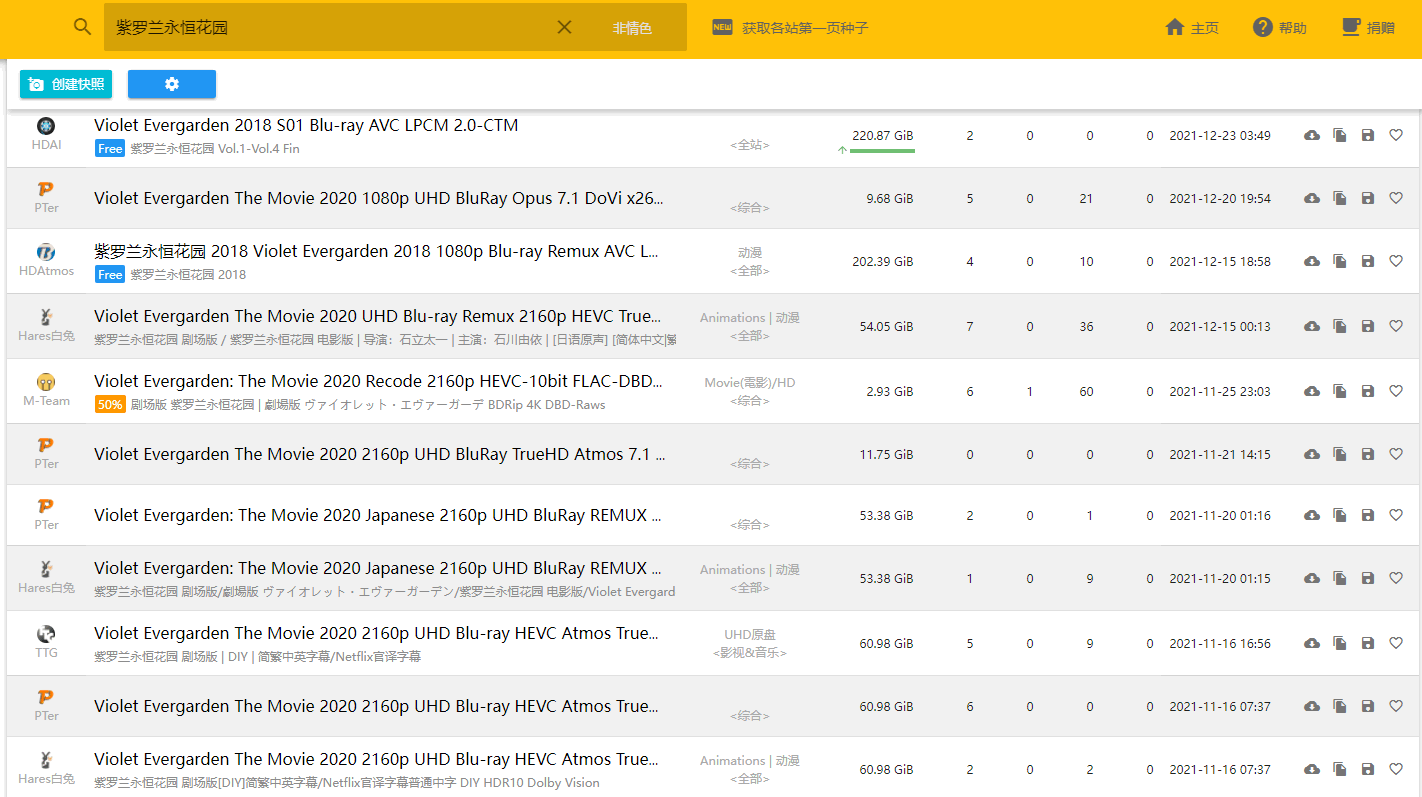Open the Recode 2160p HEVC-10bit FLAC-DBD title
1422x797 pixels.
379,381
